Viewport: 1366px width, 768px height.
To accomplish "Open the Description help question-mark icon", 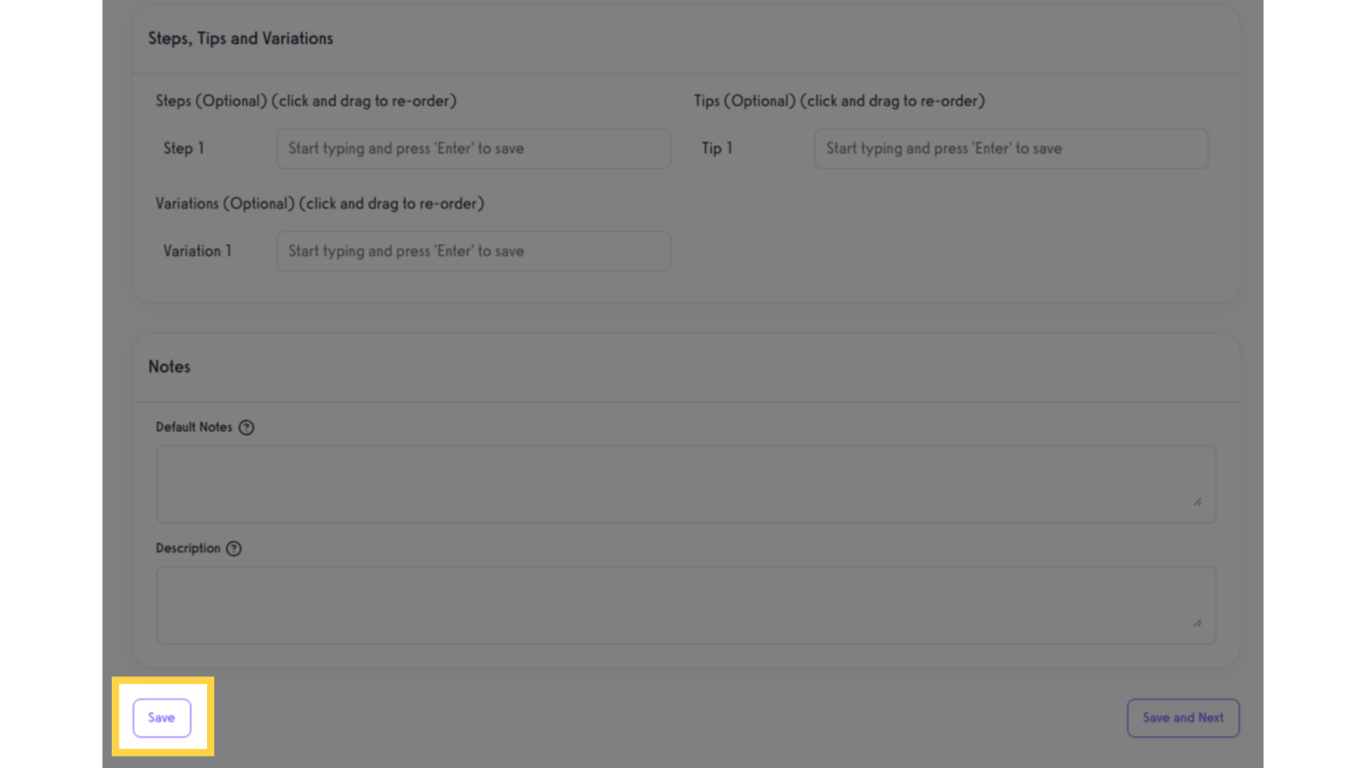I will [x=234, y=548].
